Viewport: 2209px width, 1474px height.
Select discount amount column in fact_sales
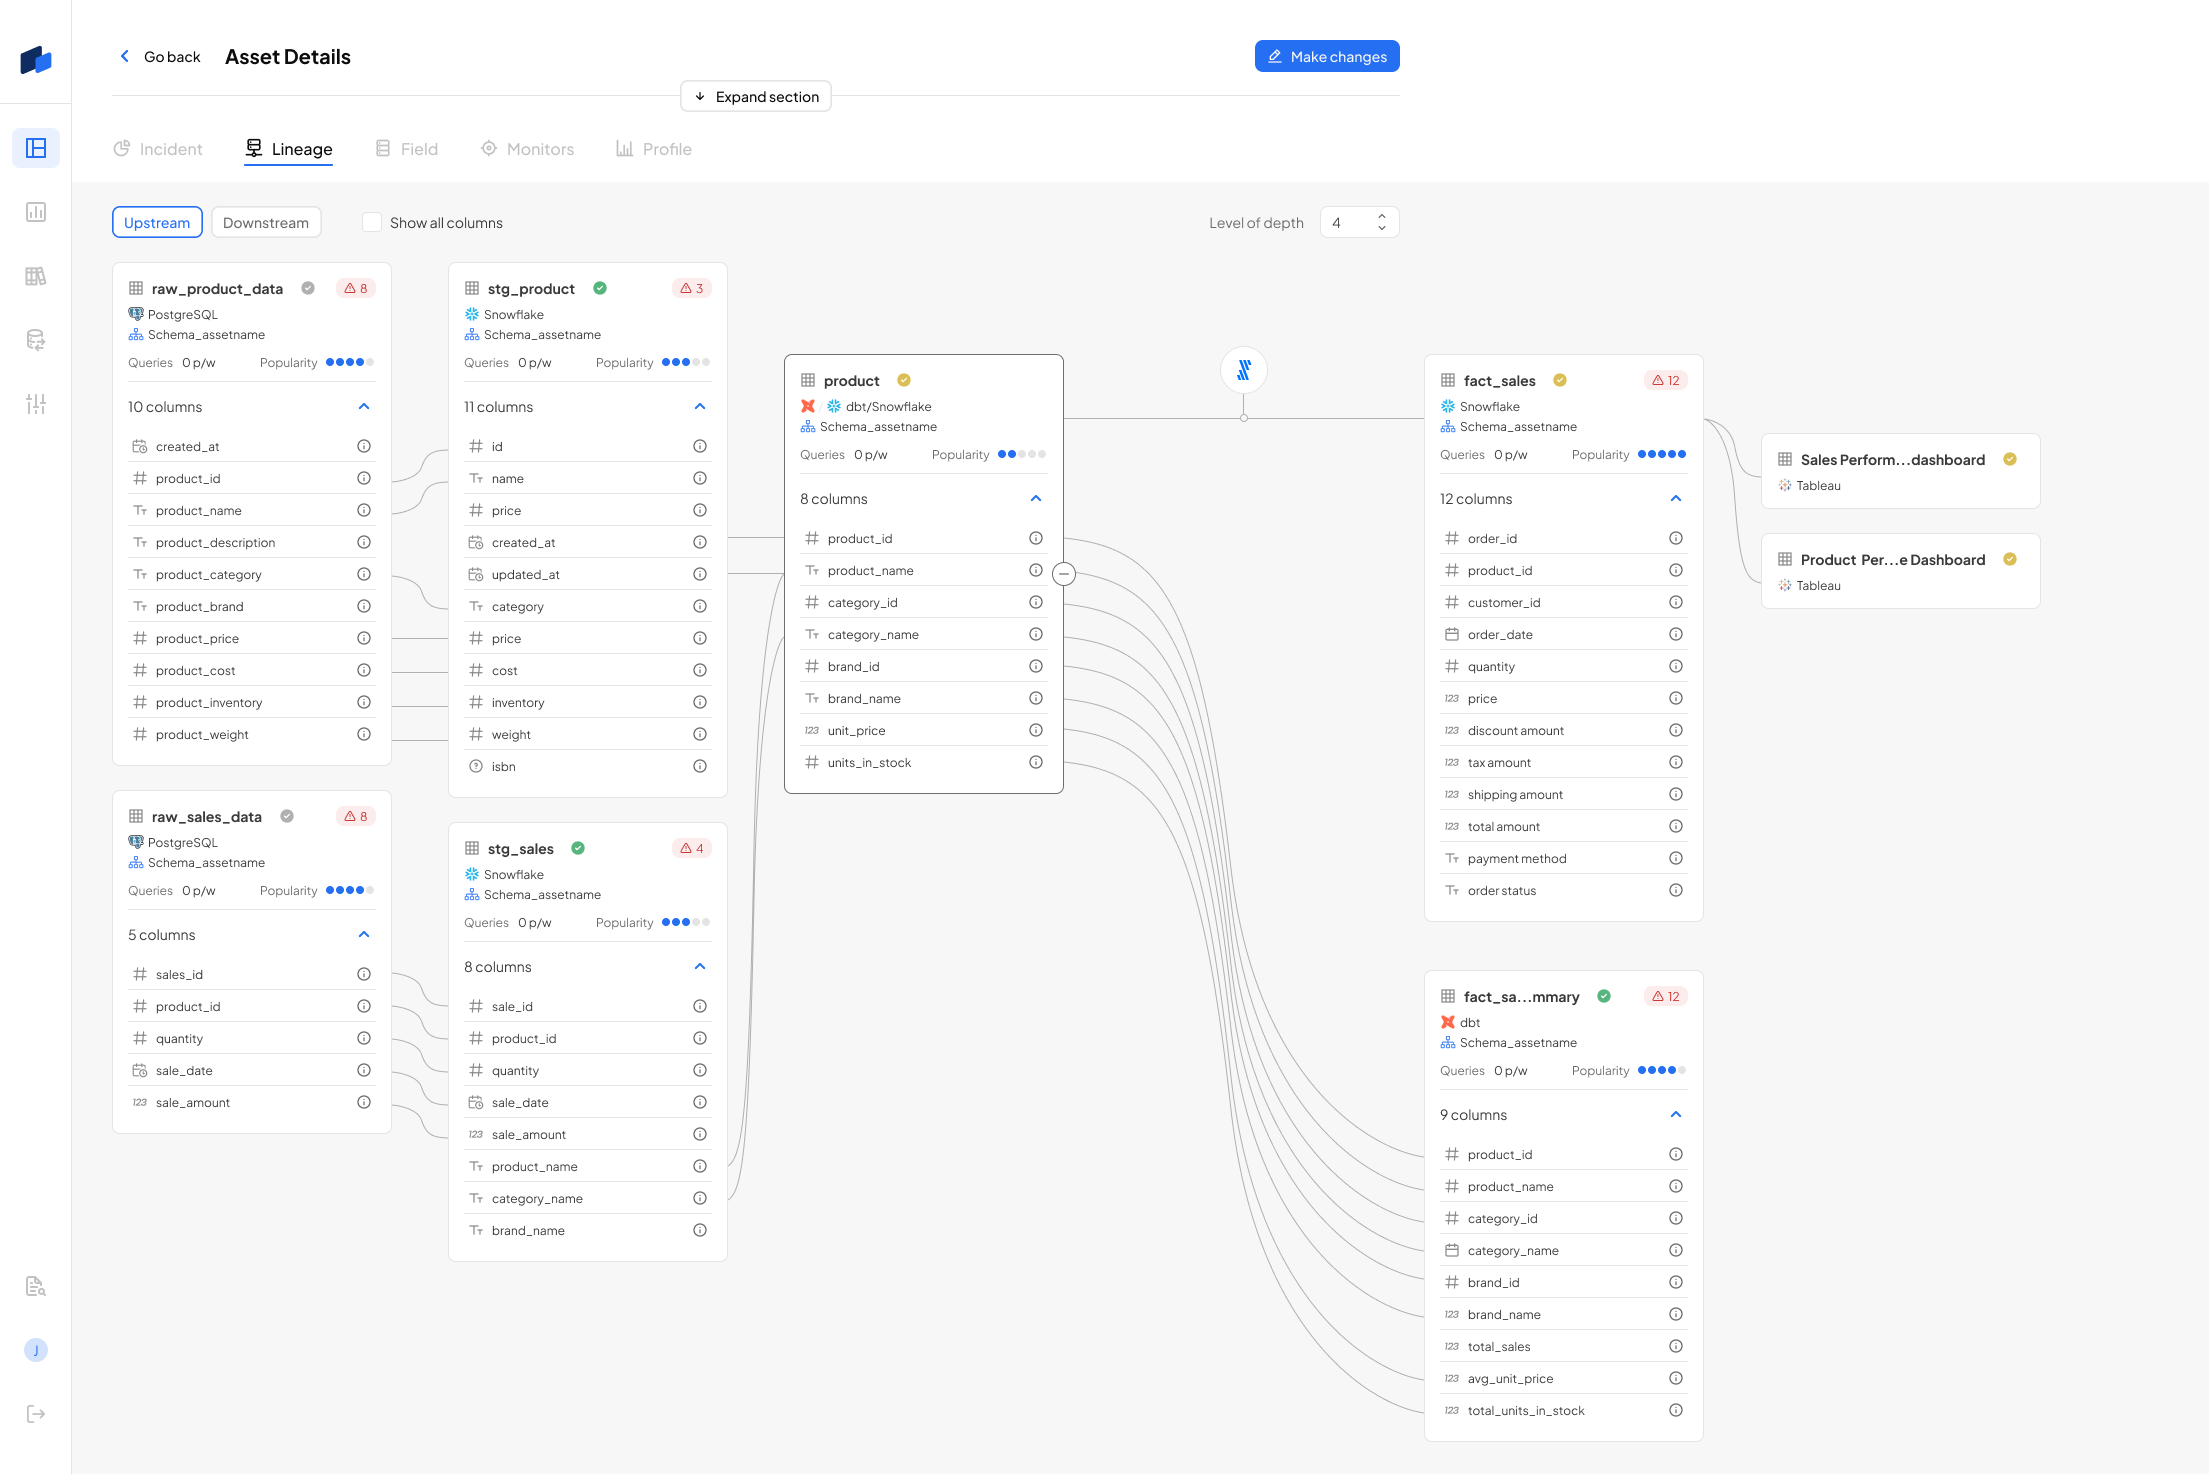[x=1564, y=730]
